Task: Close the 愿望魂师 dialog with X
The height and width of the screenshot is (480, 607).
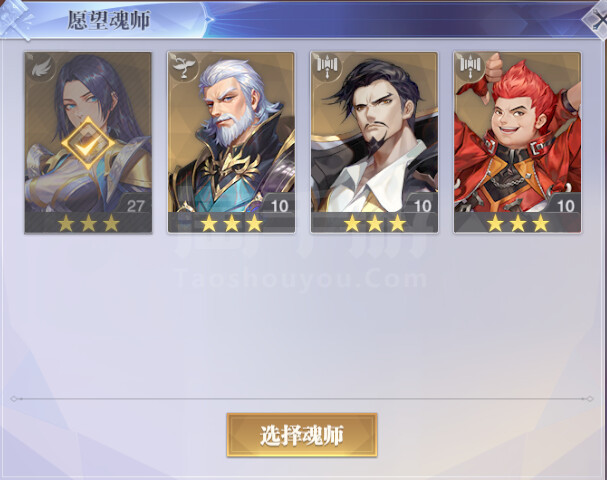Action: tap(595, 20)
